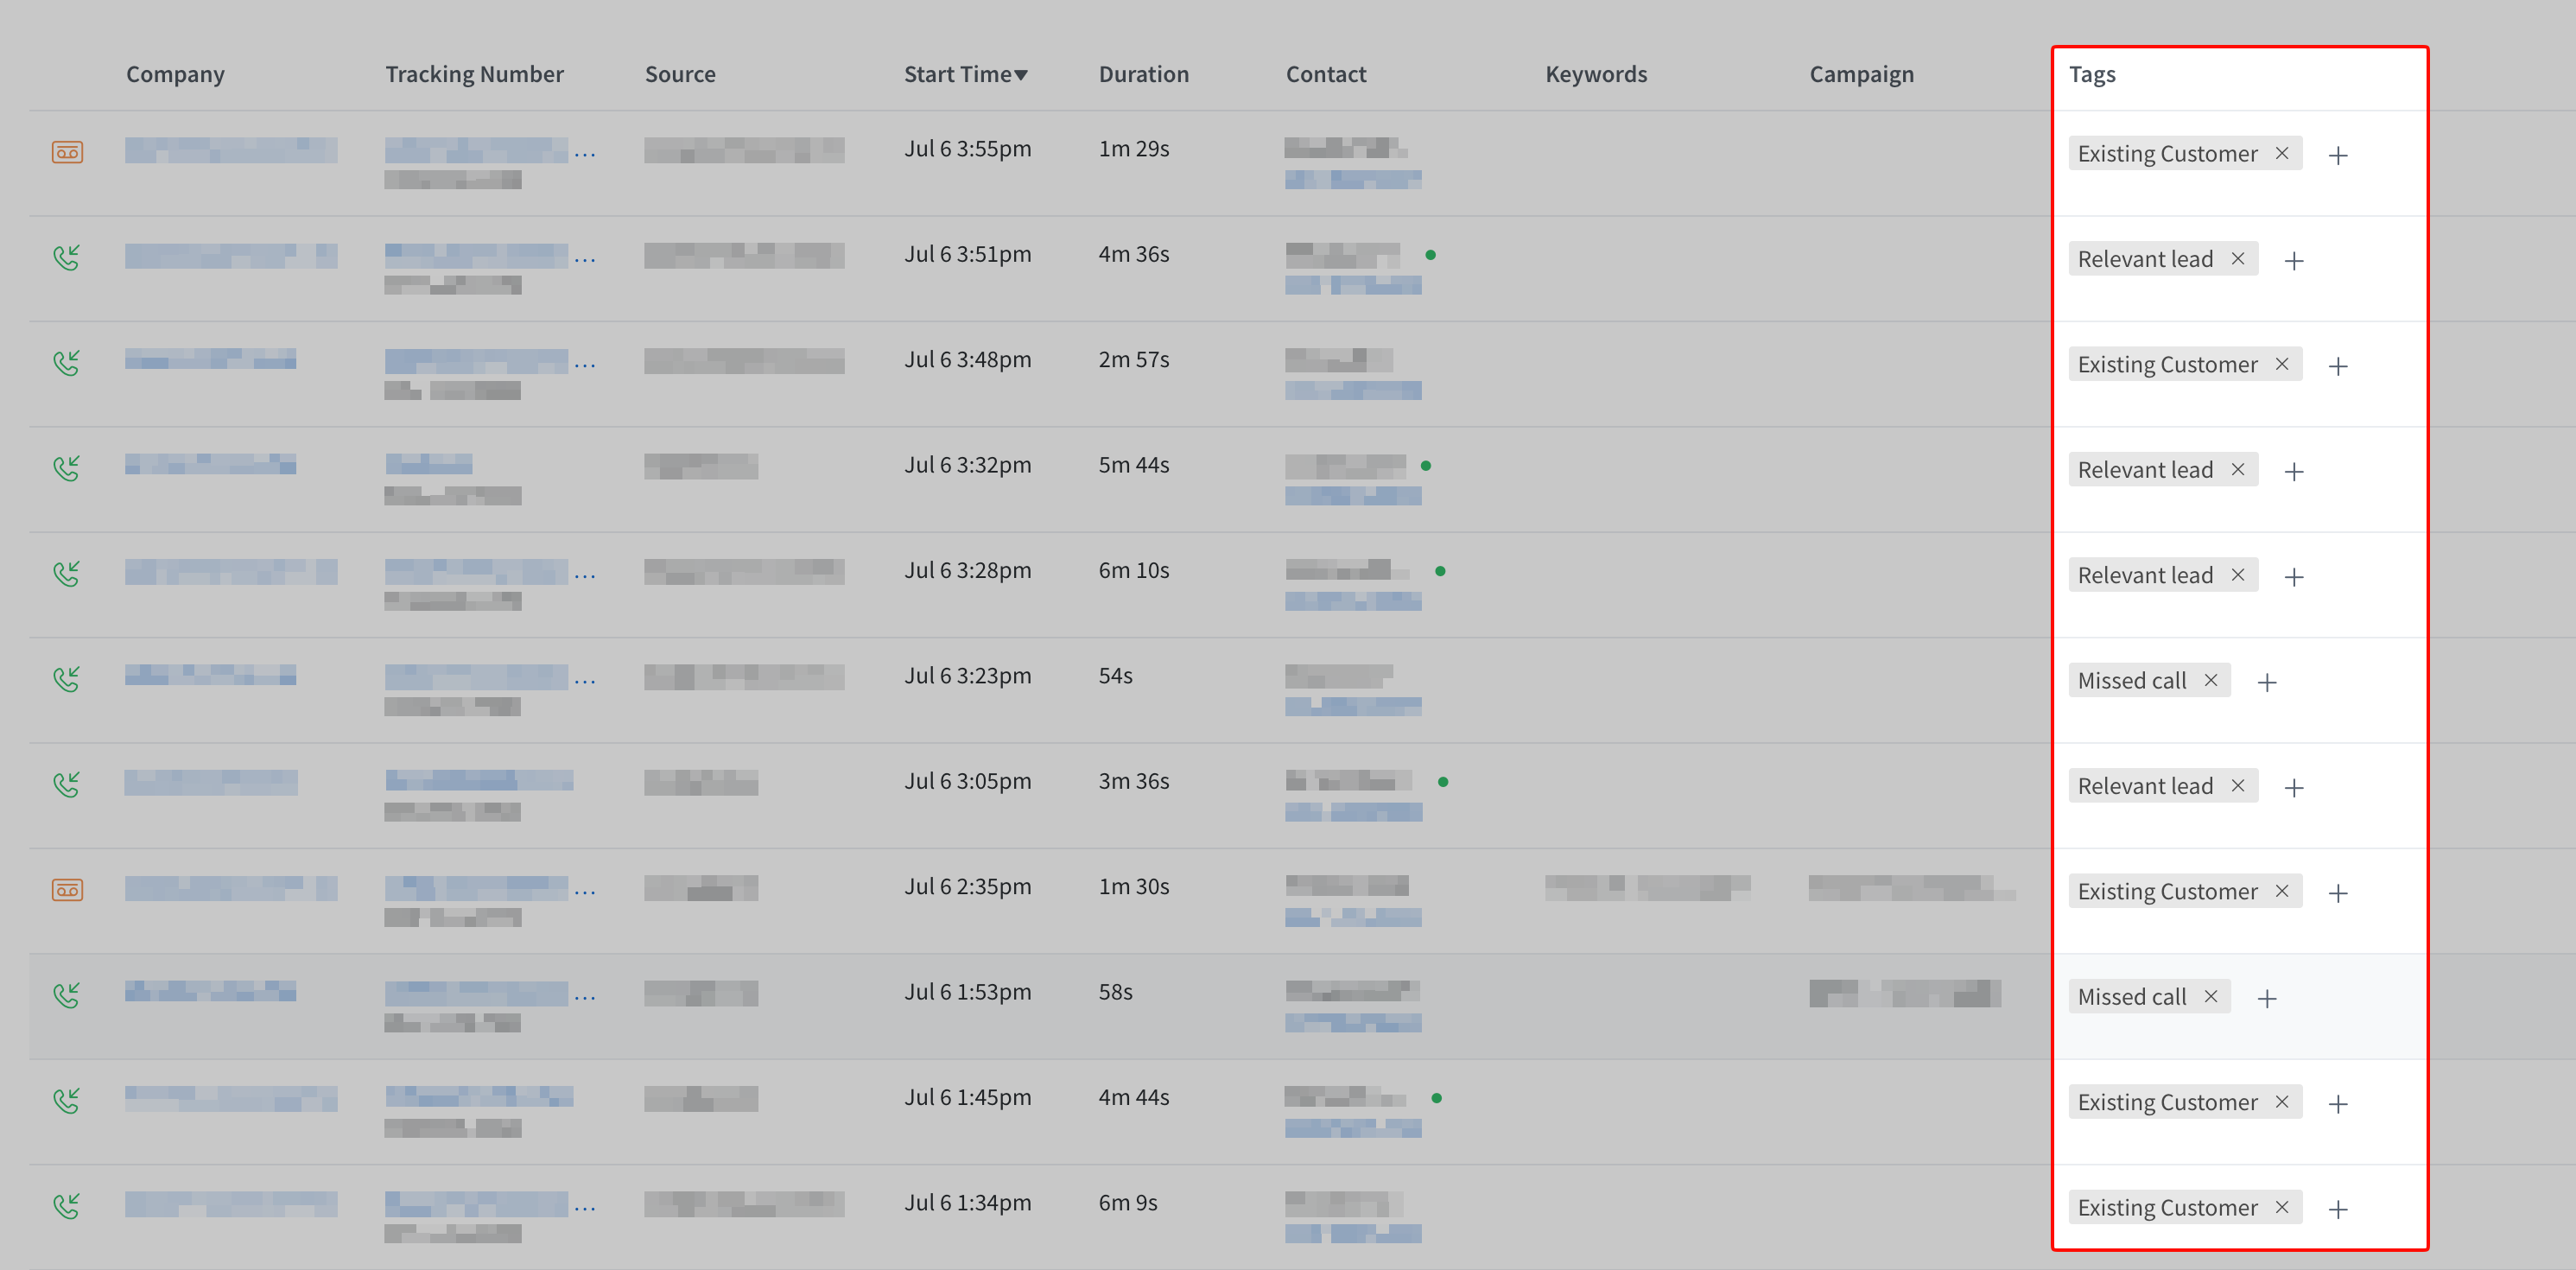The width and height of the screenshot is (2576, 1270).
Task: Click the inbound call icon on Jul 6 1:34pm row
Action: [67, 1206]
